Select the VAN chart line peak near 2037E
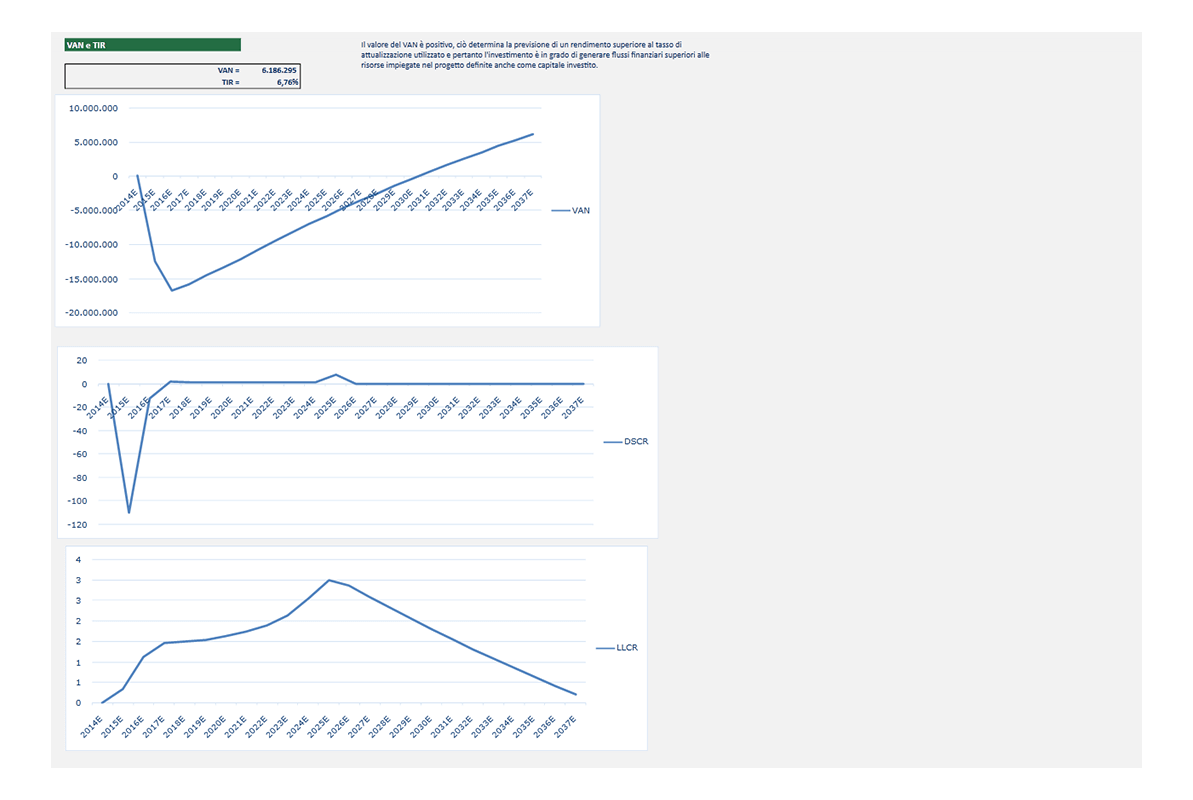Screen dimensions: 1193x800 533,134
